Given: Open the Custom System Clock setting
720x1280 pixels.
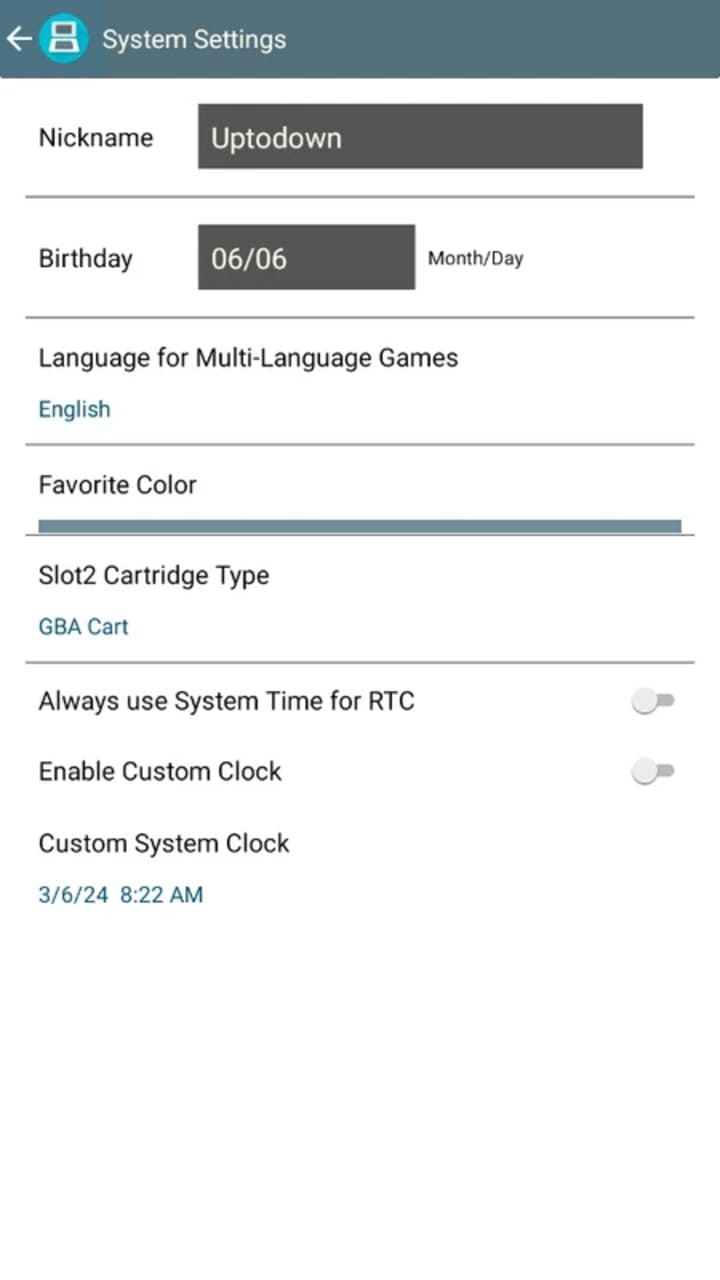Looking at the screenshot, I should (164, 843).
